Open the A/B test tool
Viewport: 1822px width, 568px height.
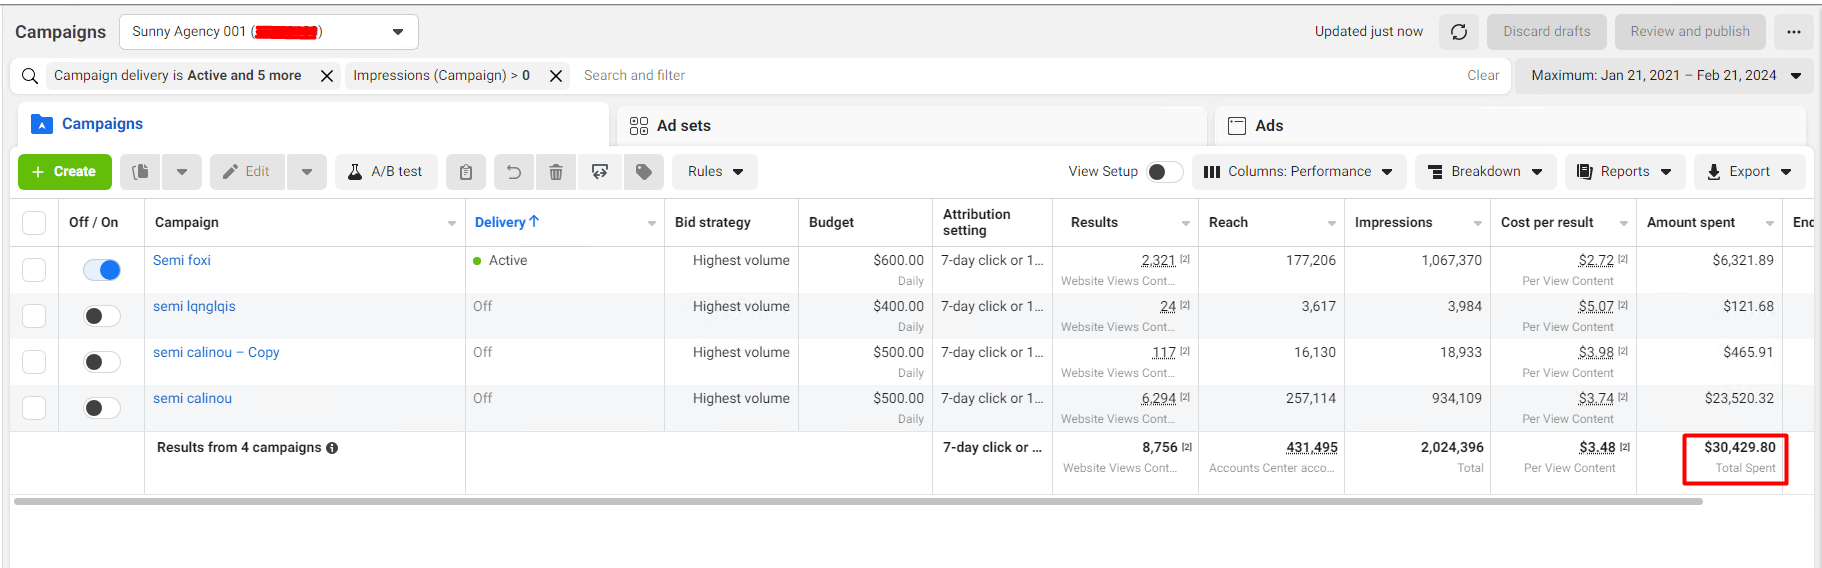pos(386,172)
